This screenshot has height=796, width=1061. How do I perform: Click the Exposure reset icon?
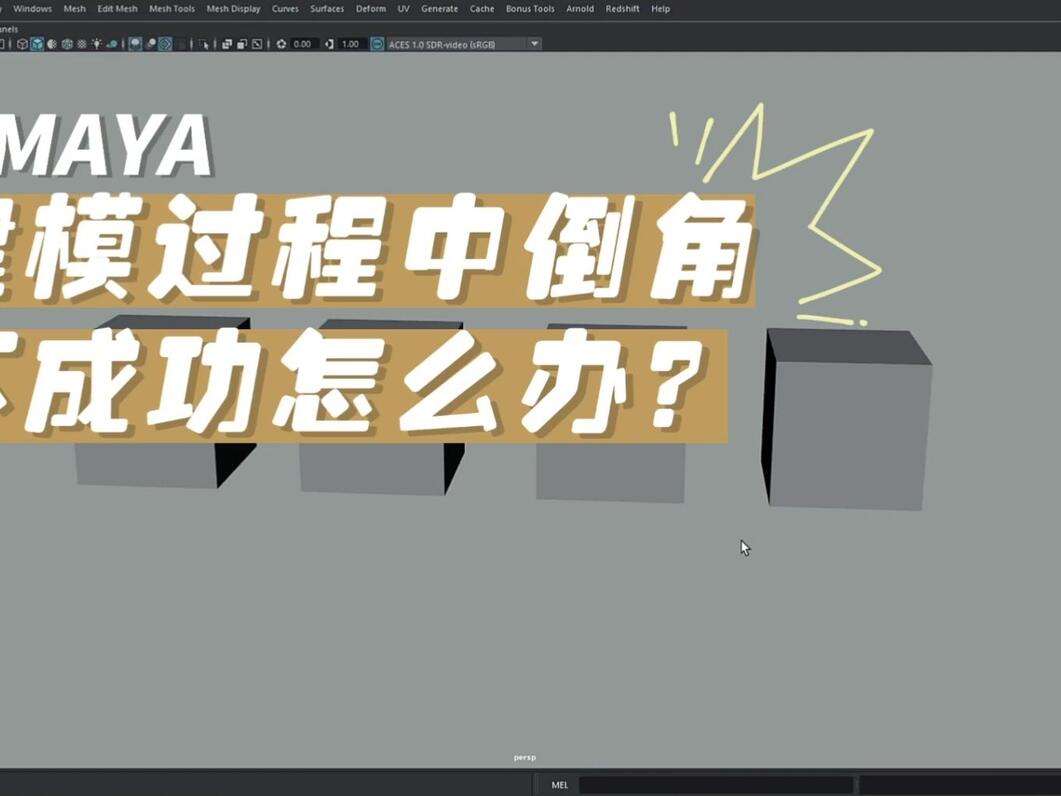[281, 44]
